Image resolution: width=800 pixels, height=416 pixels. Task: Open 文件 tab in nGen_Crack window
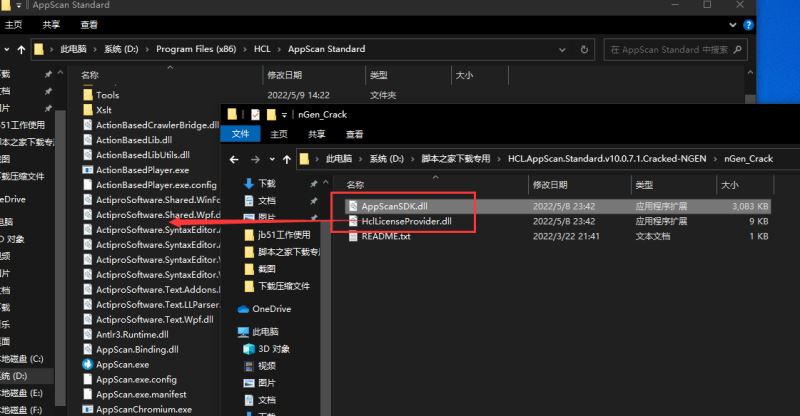point(240,134)
